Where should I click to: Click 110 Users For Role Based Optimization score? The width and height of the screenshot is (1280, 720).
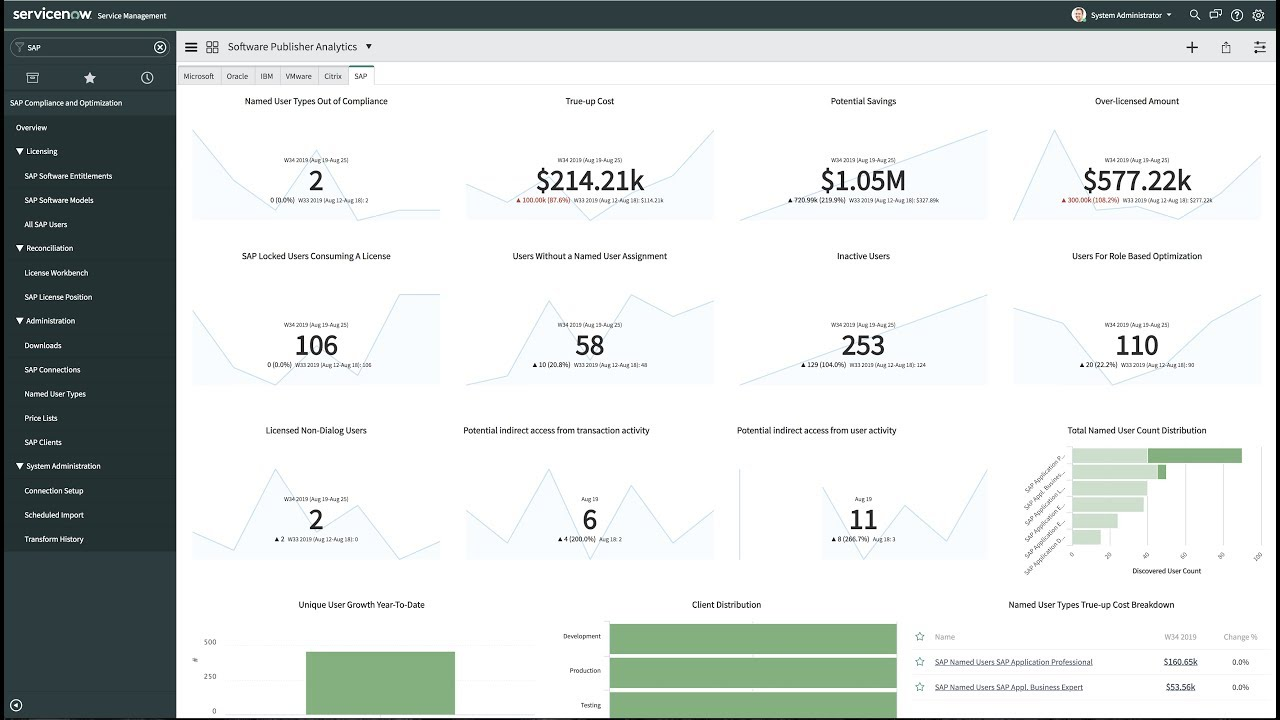(x=1137, y=345)
